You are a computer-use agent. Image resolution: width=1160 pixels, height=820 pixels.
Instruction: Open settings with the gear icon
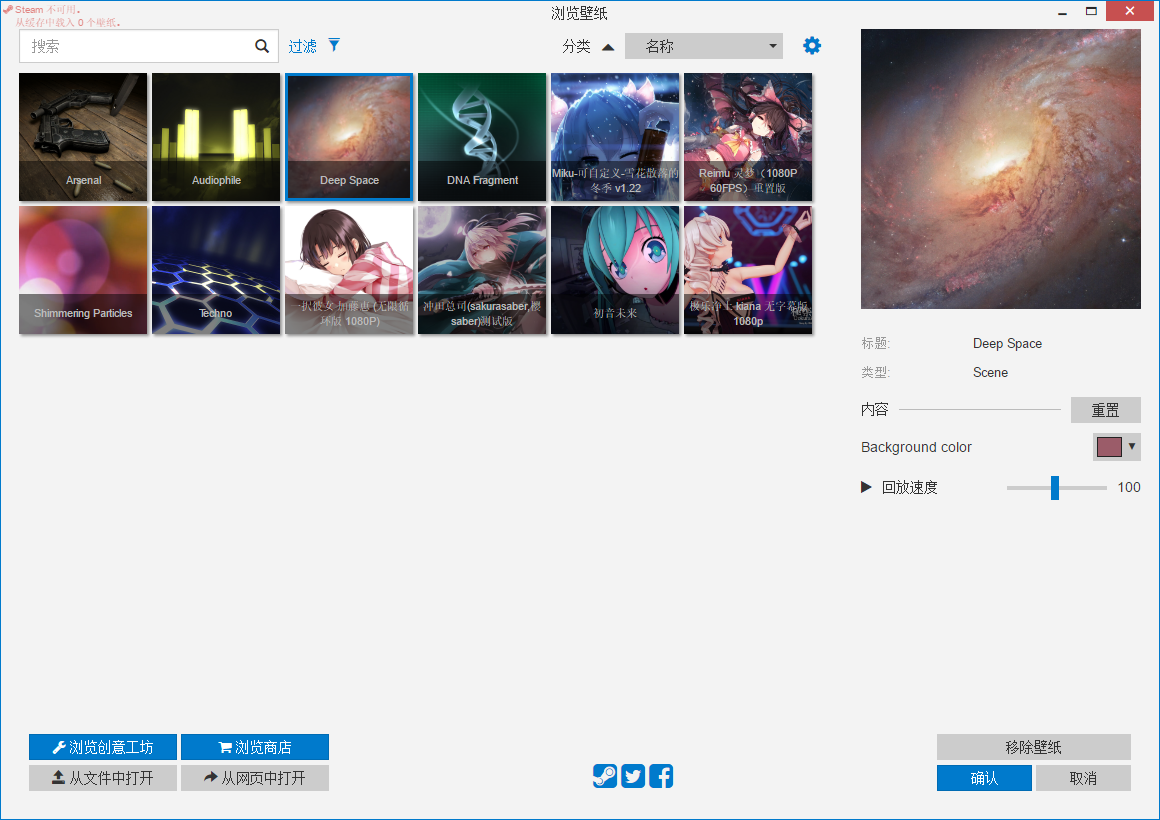(812, 46)
